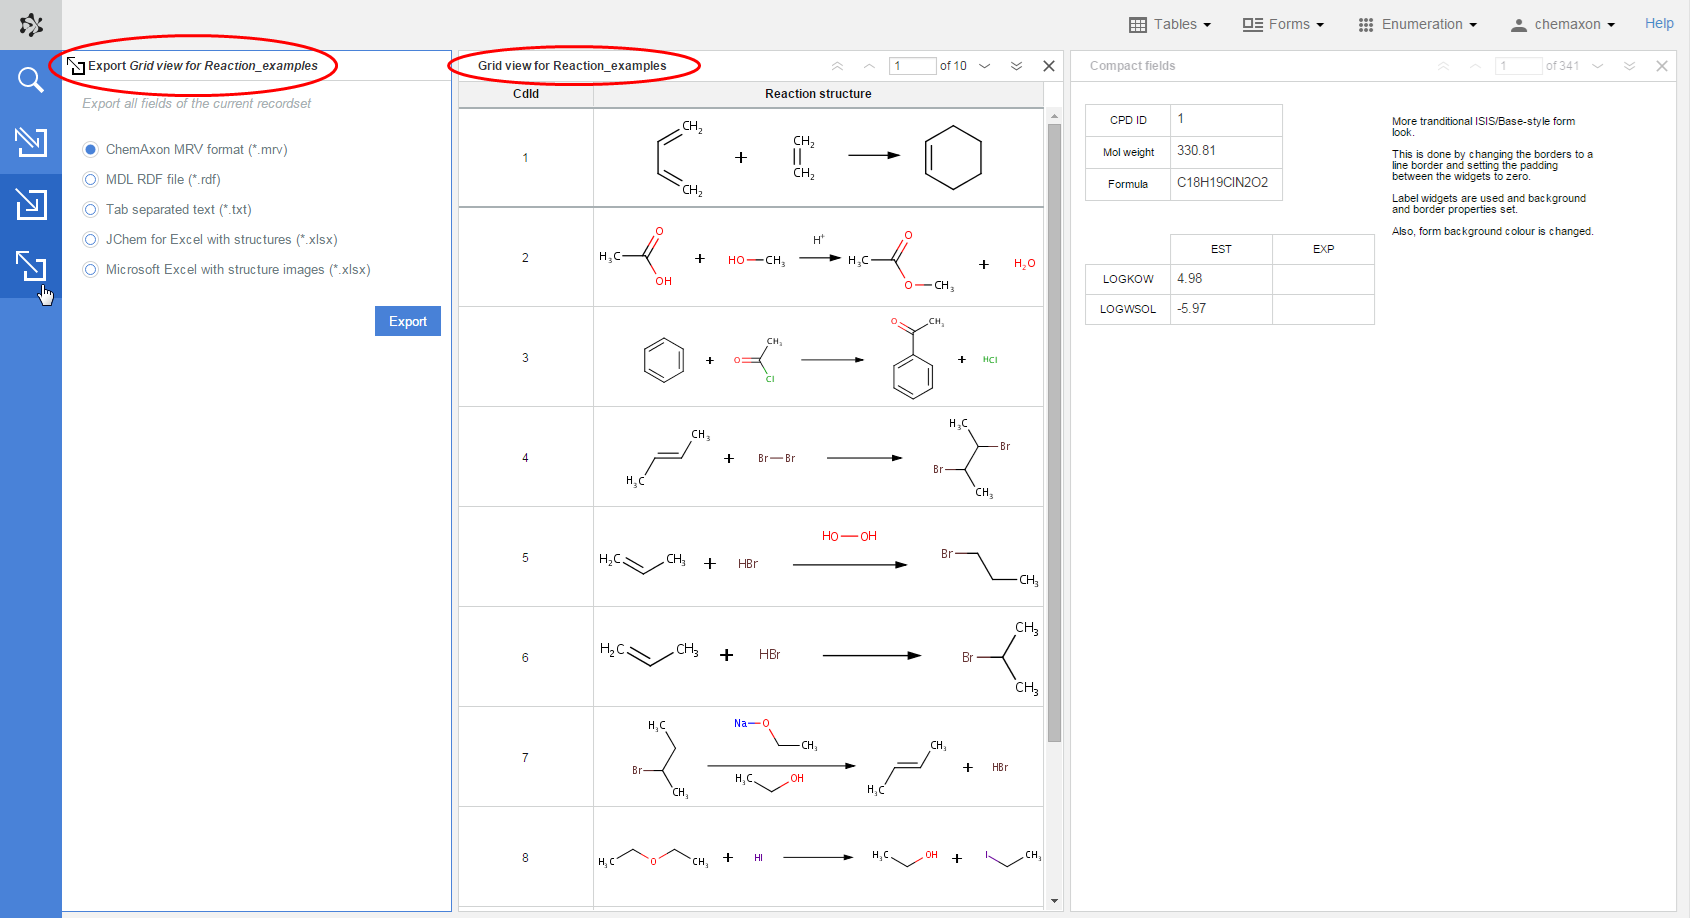Click the export icon in sidebar
The width and height of the screenshot is (1690, 918).
click(31, 266)
